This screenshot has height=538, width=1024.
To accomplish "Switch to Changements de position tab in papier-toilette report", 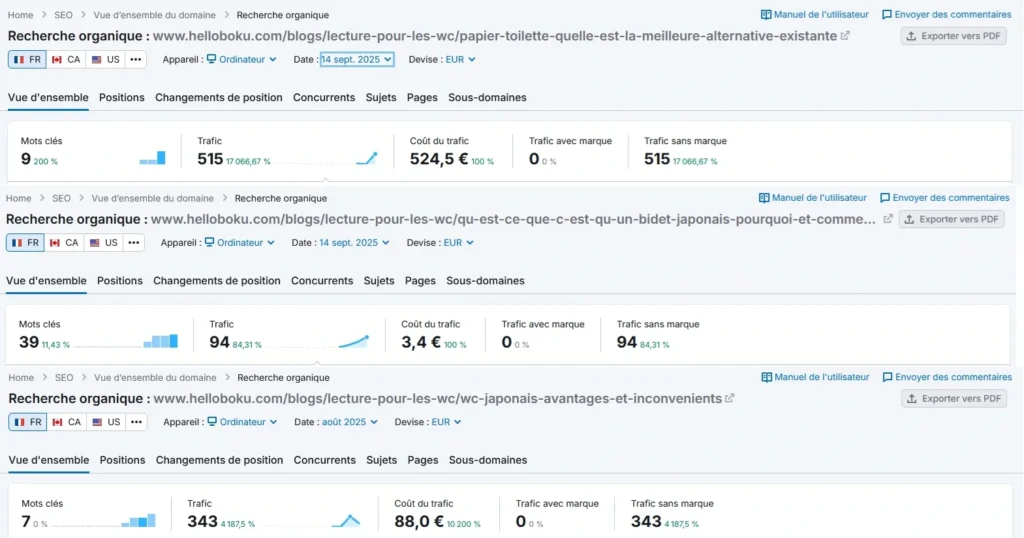I will [219, 98].
